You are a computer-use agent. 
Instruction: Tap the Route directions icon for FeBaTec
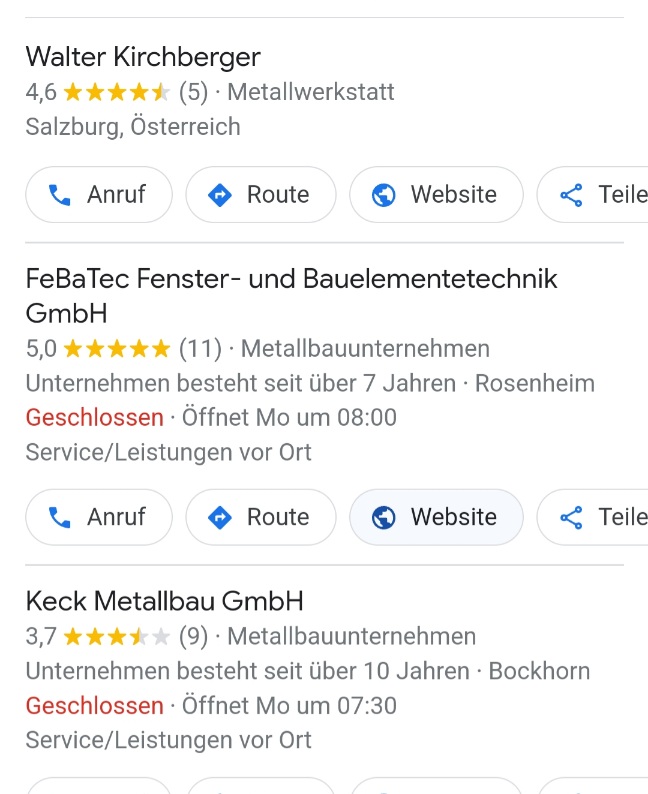coord(220,517)
